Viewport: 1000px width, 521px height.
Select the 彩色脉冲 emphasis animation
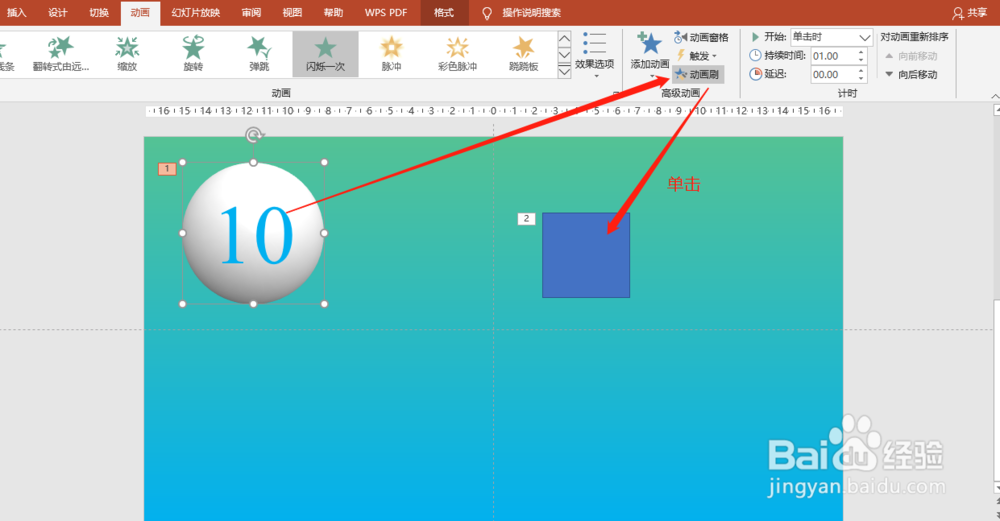pyautogui.click(x=457, y=54)
